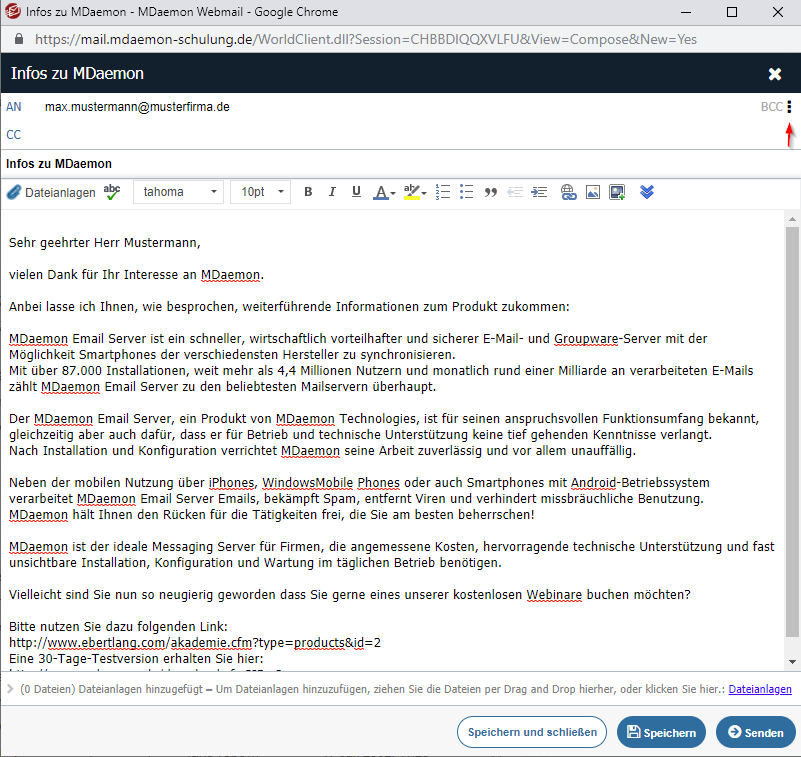Open the 10pt font size dropdown
The width and height of the screenshot is (801, 757).
(x=261, y=192)
